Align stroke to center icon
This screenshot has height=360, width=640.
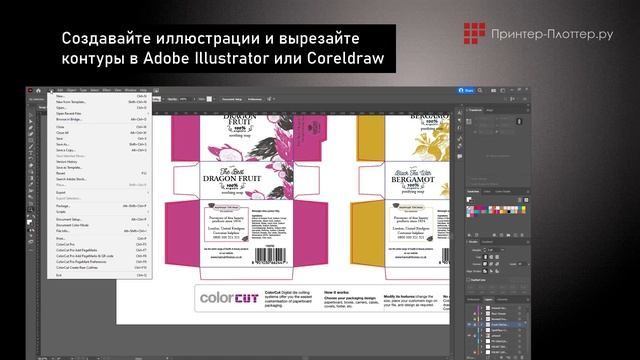pyautogui.click(x=485, y=271)
